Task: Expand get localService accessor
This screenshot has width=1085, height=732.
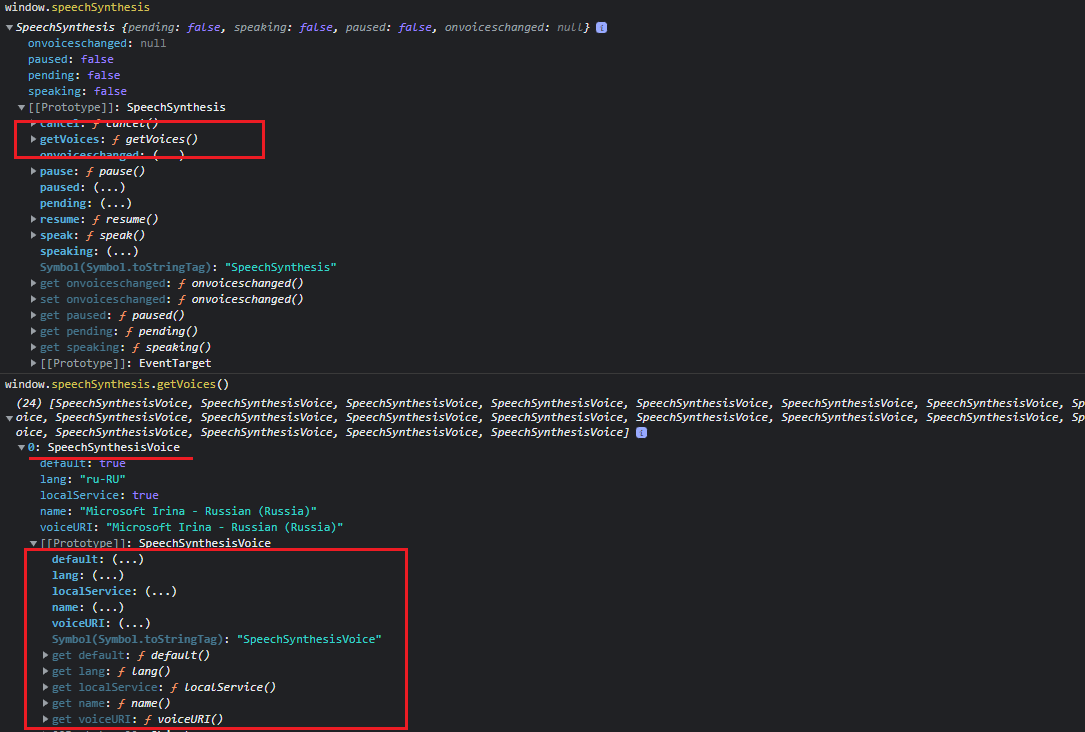Action: pyautogui.click(x=46, y=687)
